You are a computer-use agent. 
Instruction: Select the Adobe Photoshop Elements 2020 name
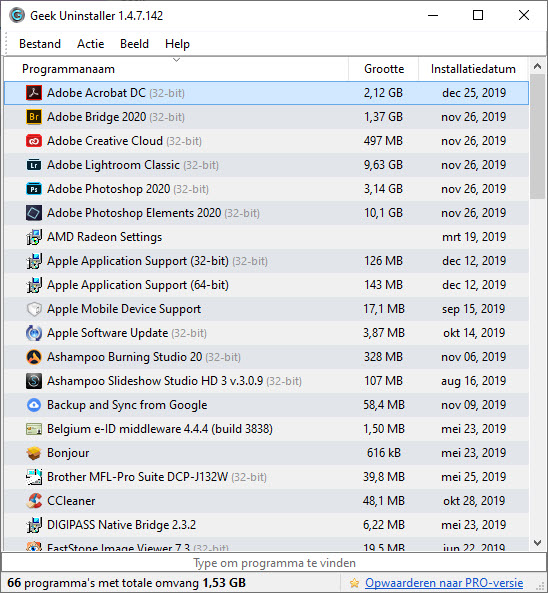pos(134,213)
